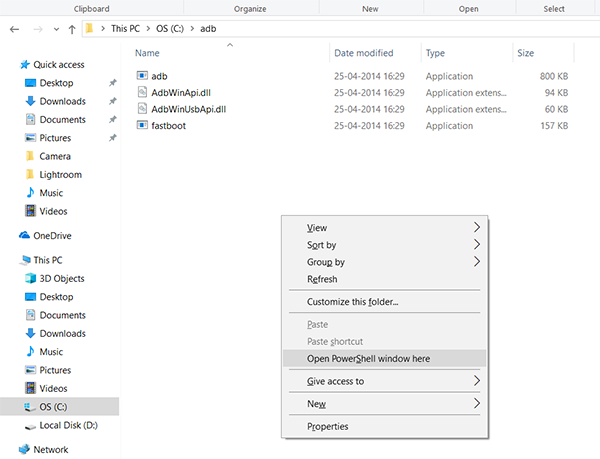Expand the New submenu in context menu

[385, 404]
